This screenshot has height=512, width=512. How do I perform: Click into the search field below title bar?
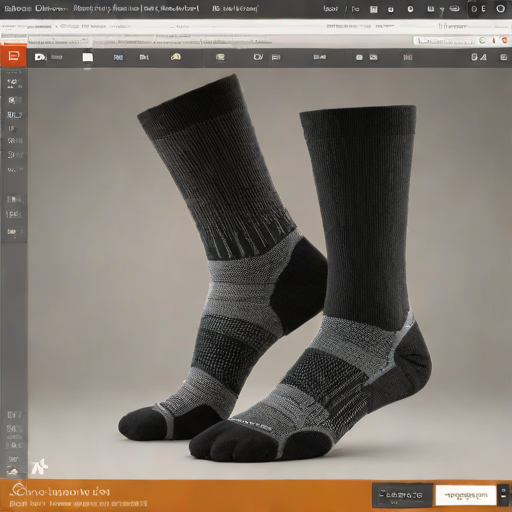click(444, 41)
